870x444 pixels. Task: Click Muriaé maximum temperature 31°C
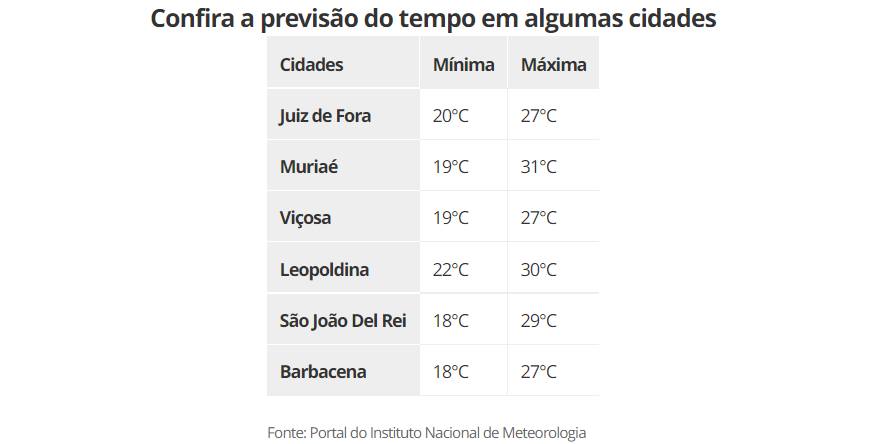point(538,167)
